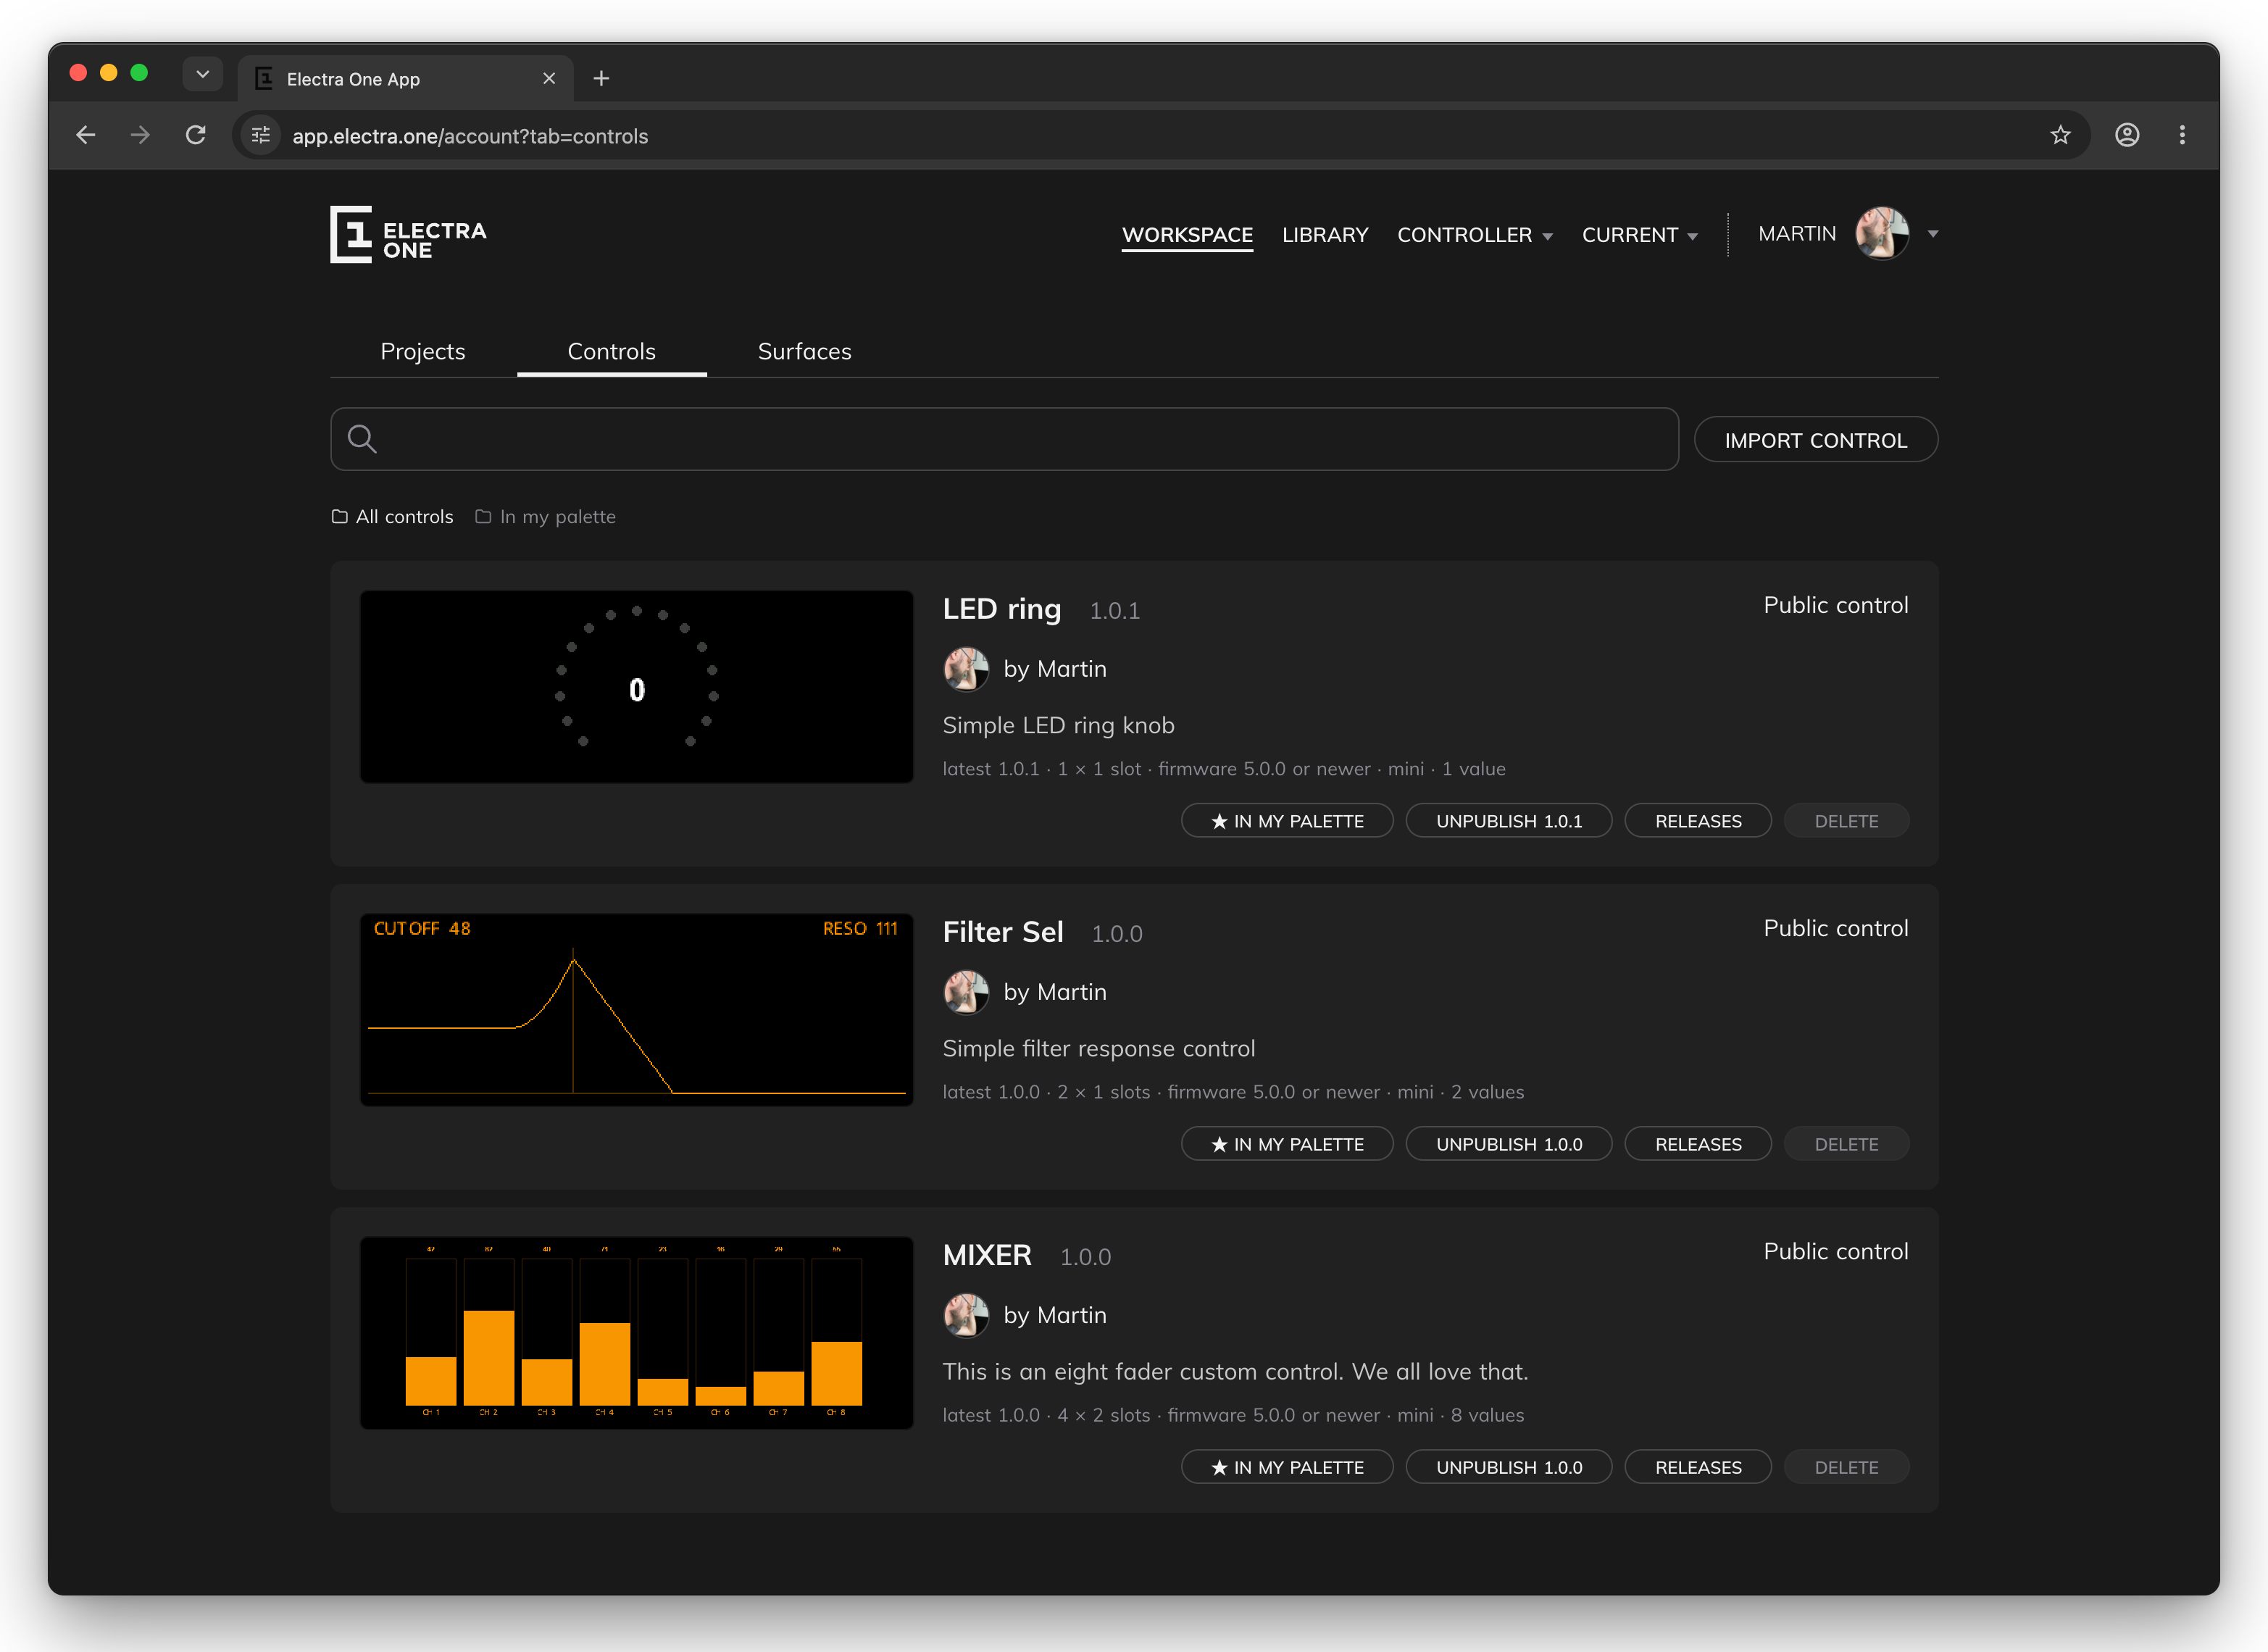Screen dimensions: 2268x1652
Task: Click author avatar on MIXER card
Action: [966, 1315]
